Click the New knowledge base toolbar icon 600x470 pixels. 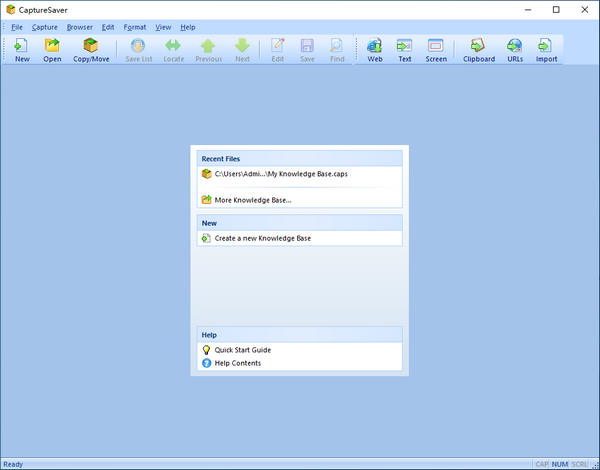click(x=22, y=49)
